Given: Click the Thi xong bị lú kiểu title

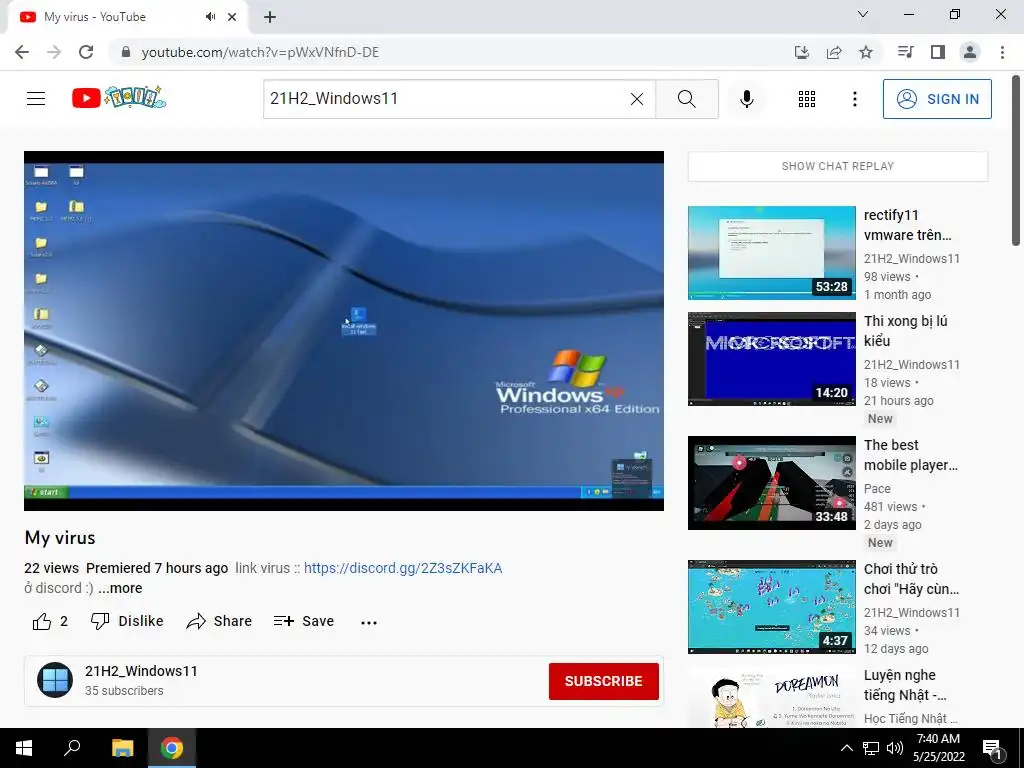Looking at the screenshot, I should tap(905, 331).
